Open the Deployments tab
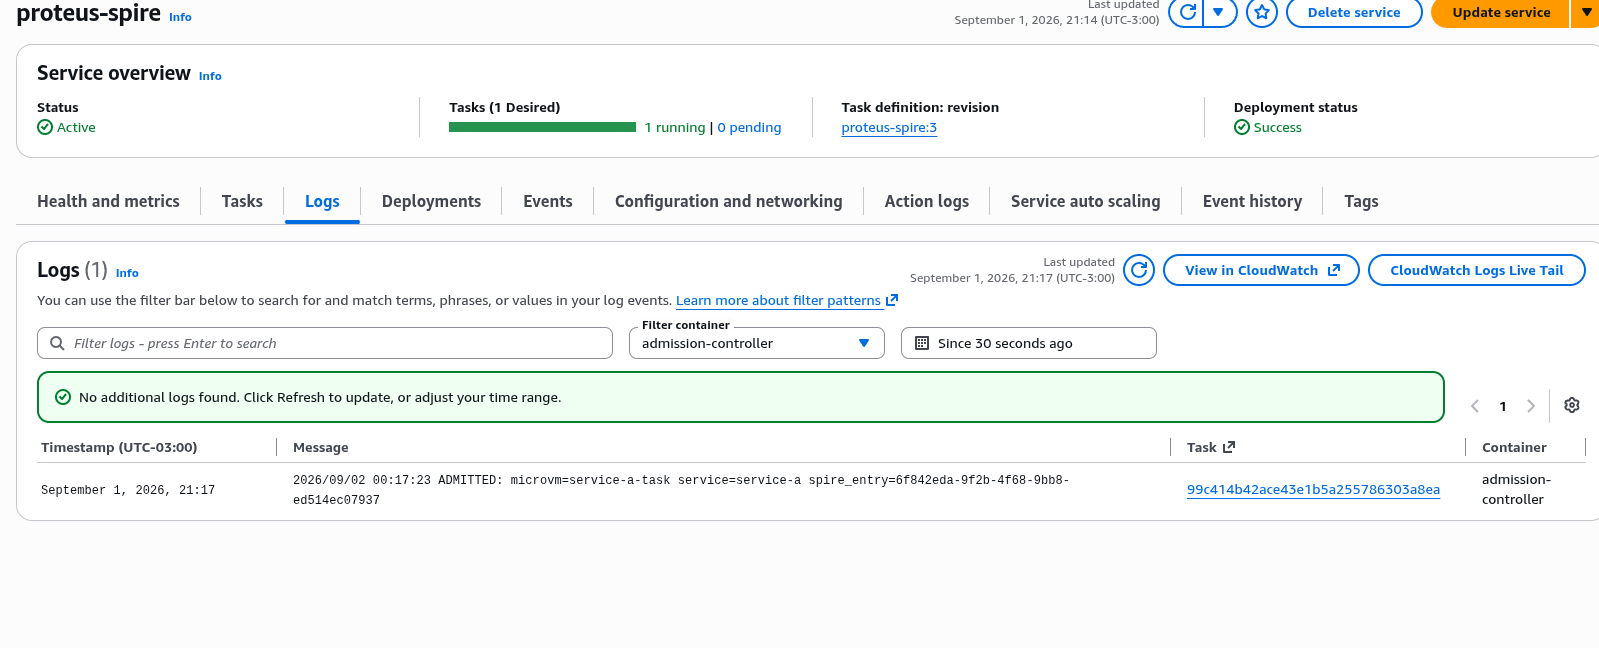1599x648 pixels. (x=431, y=201)
